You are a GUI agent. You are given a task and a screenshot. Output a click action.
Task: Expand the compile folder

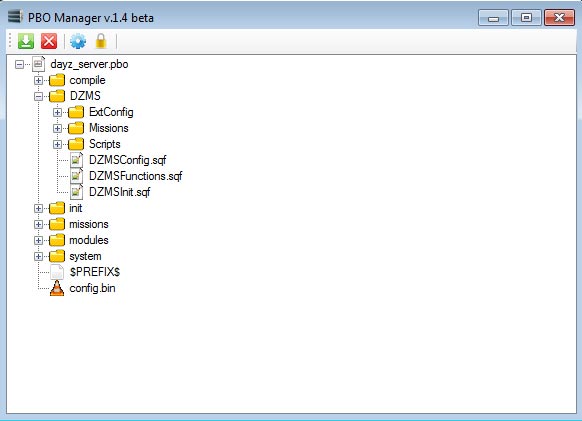[38, 80]
